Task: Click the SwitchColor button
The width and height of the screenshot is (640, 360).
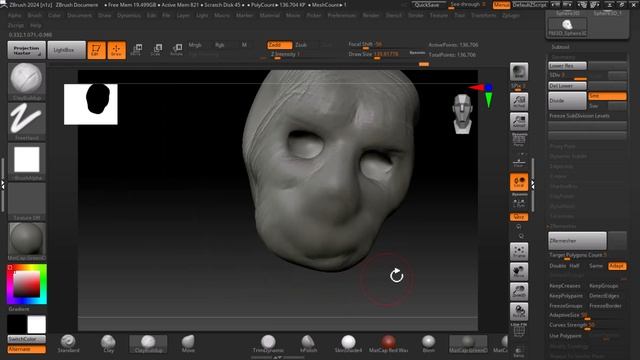Action: (27, 339)
